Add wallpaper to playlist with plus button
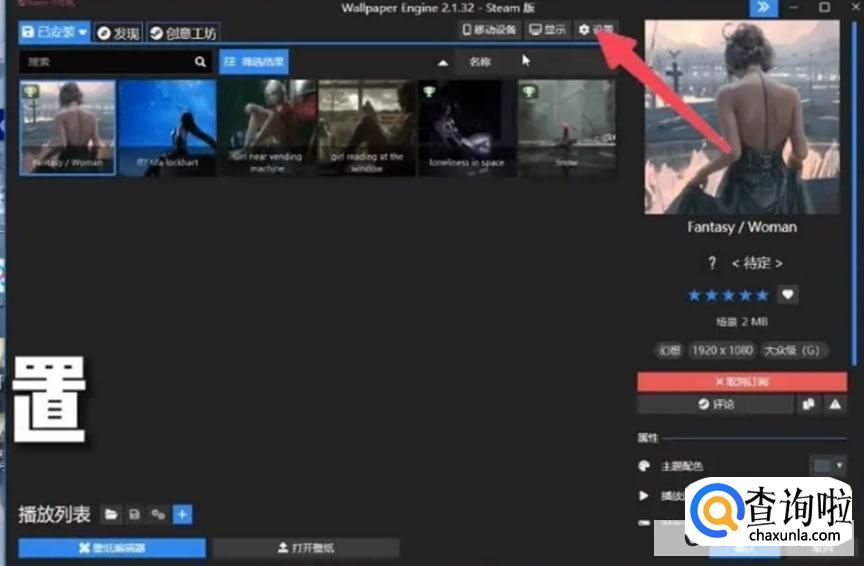 coord(182,515)
